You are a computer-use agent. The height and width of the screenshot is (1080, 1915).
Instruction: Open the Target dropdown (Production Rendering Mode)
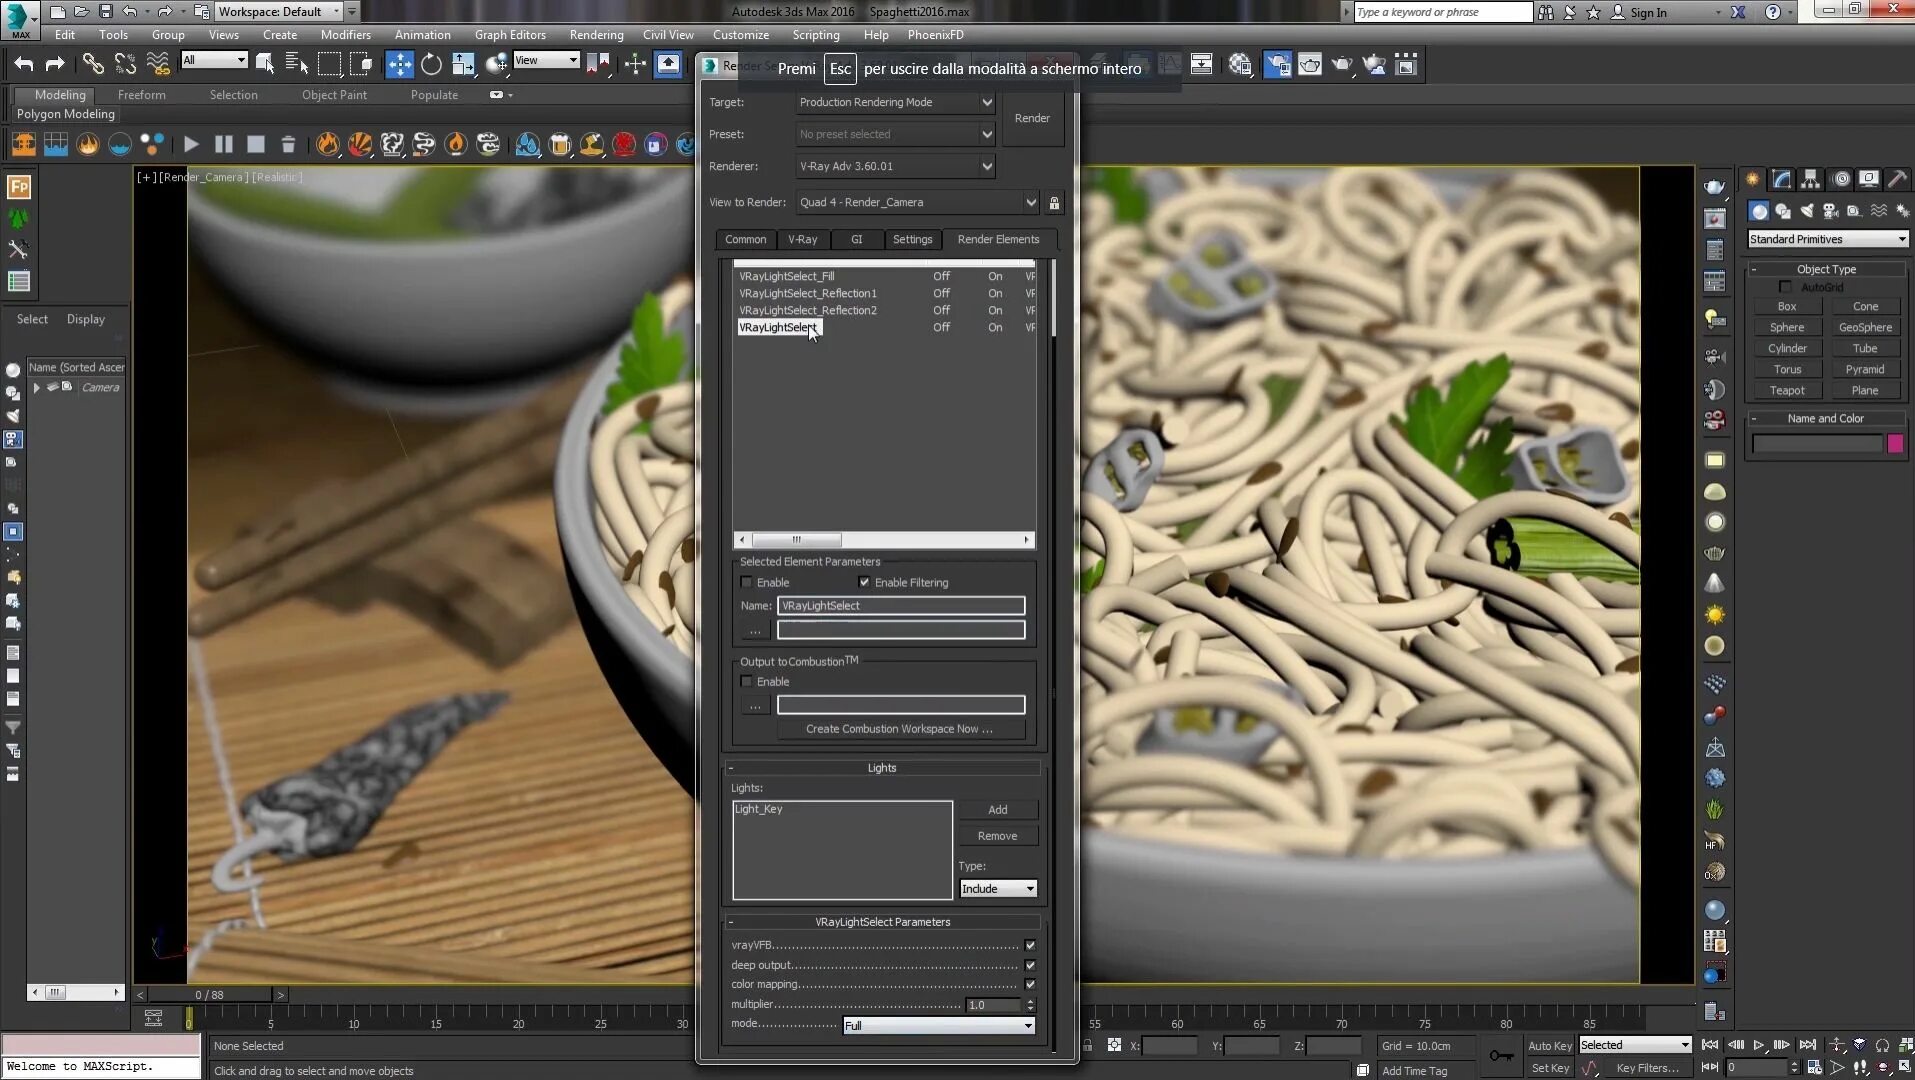[895, 102]
